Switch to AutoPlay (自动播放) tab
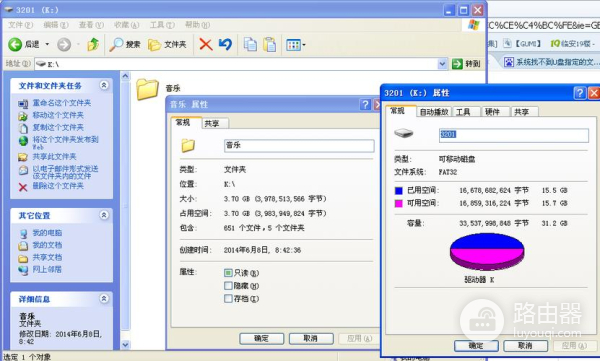 434,112
